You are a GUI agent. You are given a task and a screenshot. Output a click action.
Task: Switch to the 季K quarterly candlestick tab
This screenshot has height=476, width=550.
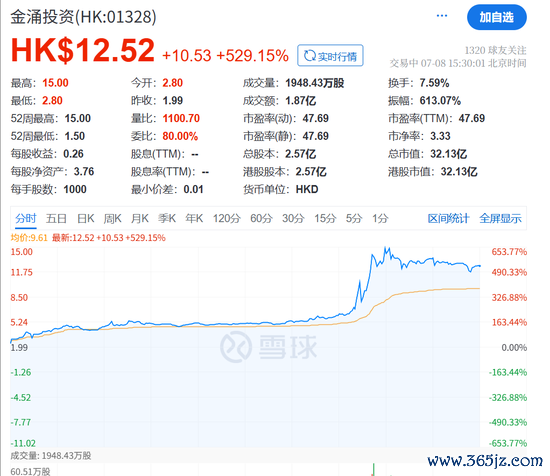[x=167, y=218]
